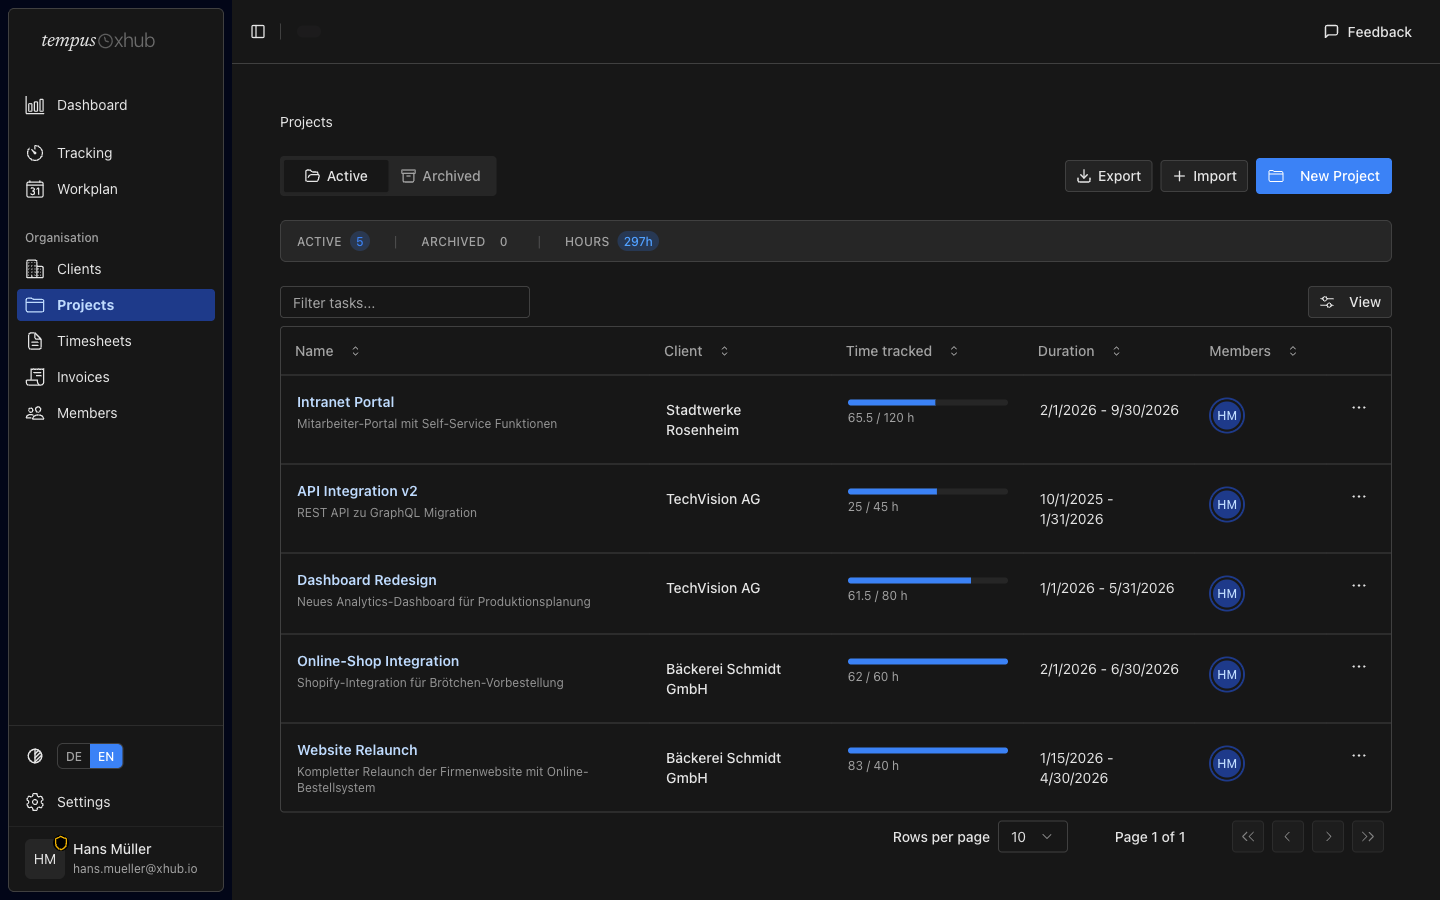Open Invoices in sidebar
This screenshot has height=900, width=1440.
(83, 377)
